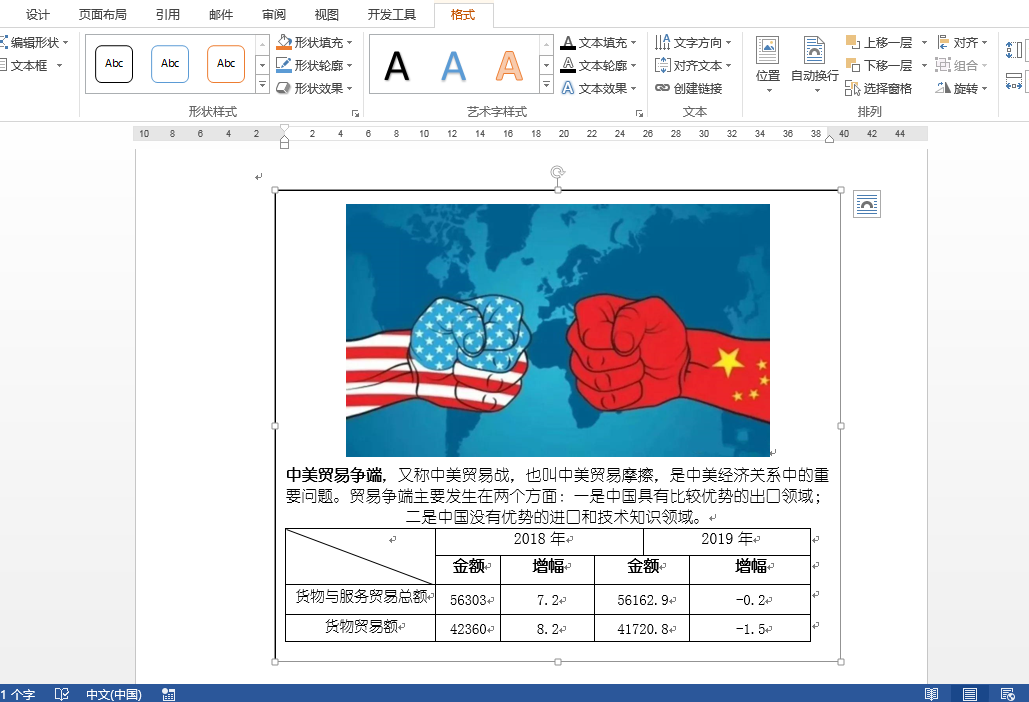Switch to the 审阅 Review tab
The height and width of the screenshot is (702, 1029).
tap(274, 14)
